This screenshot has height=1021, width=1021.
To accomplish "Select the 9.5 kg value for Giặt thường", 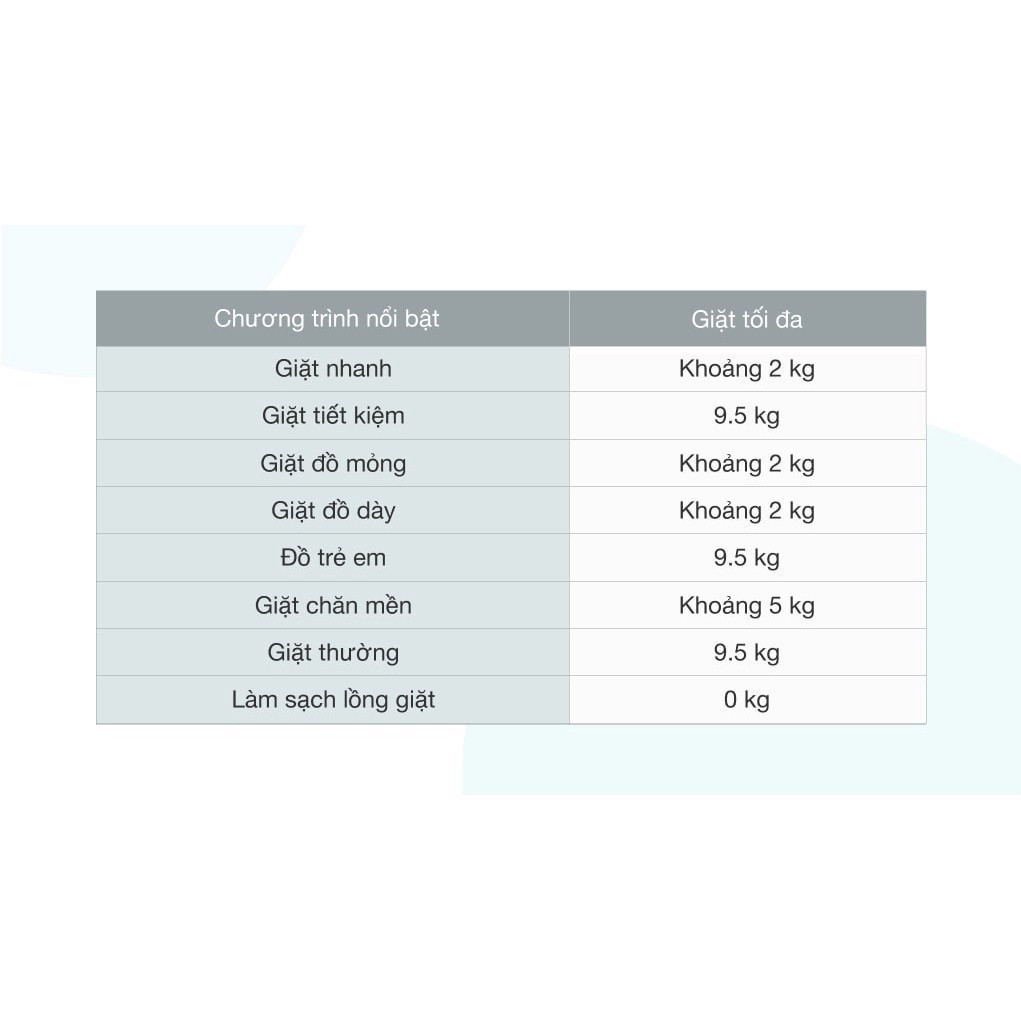I will [x=746, y=653].
